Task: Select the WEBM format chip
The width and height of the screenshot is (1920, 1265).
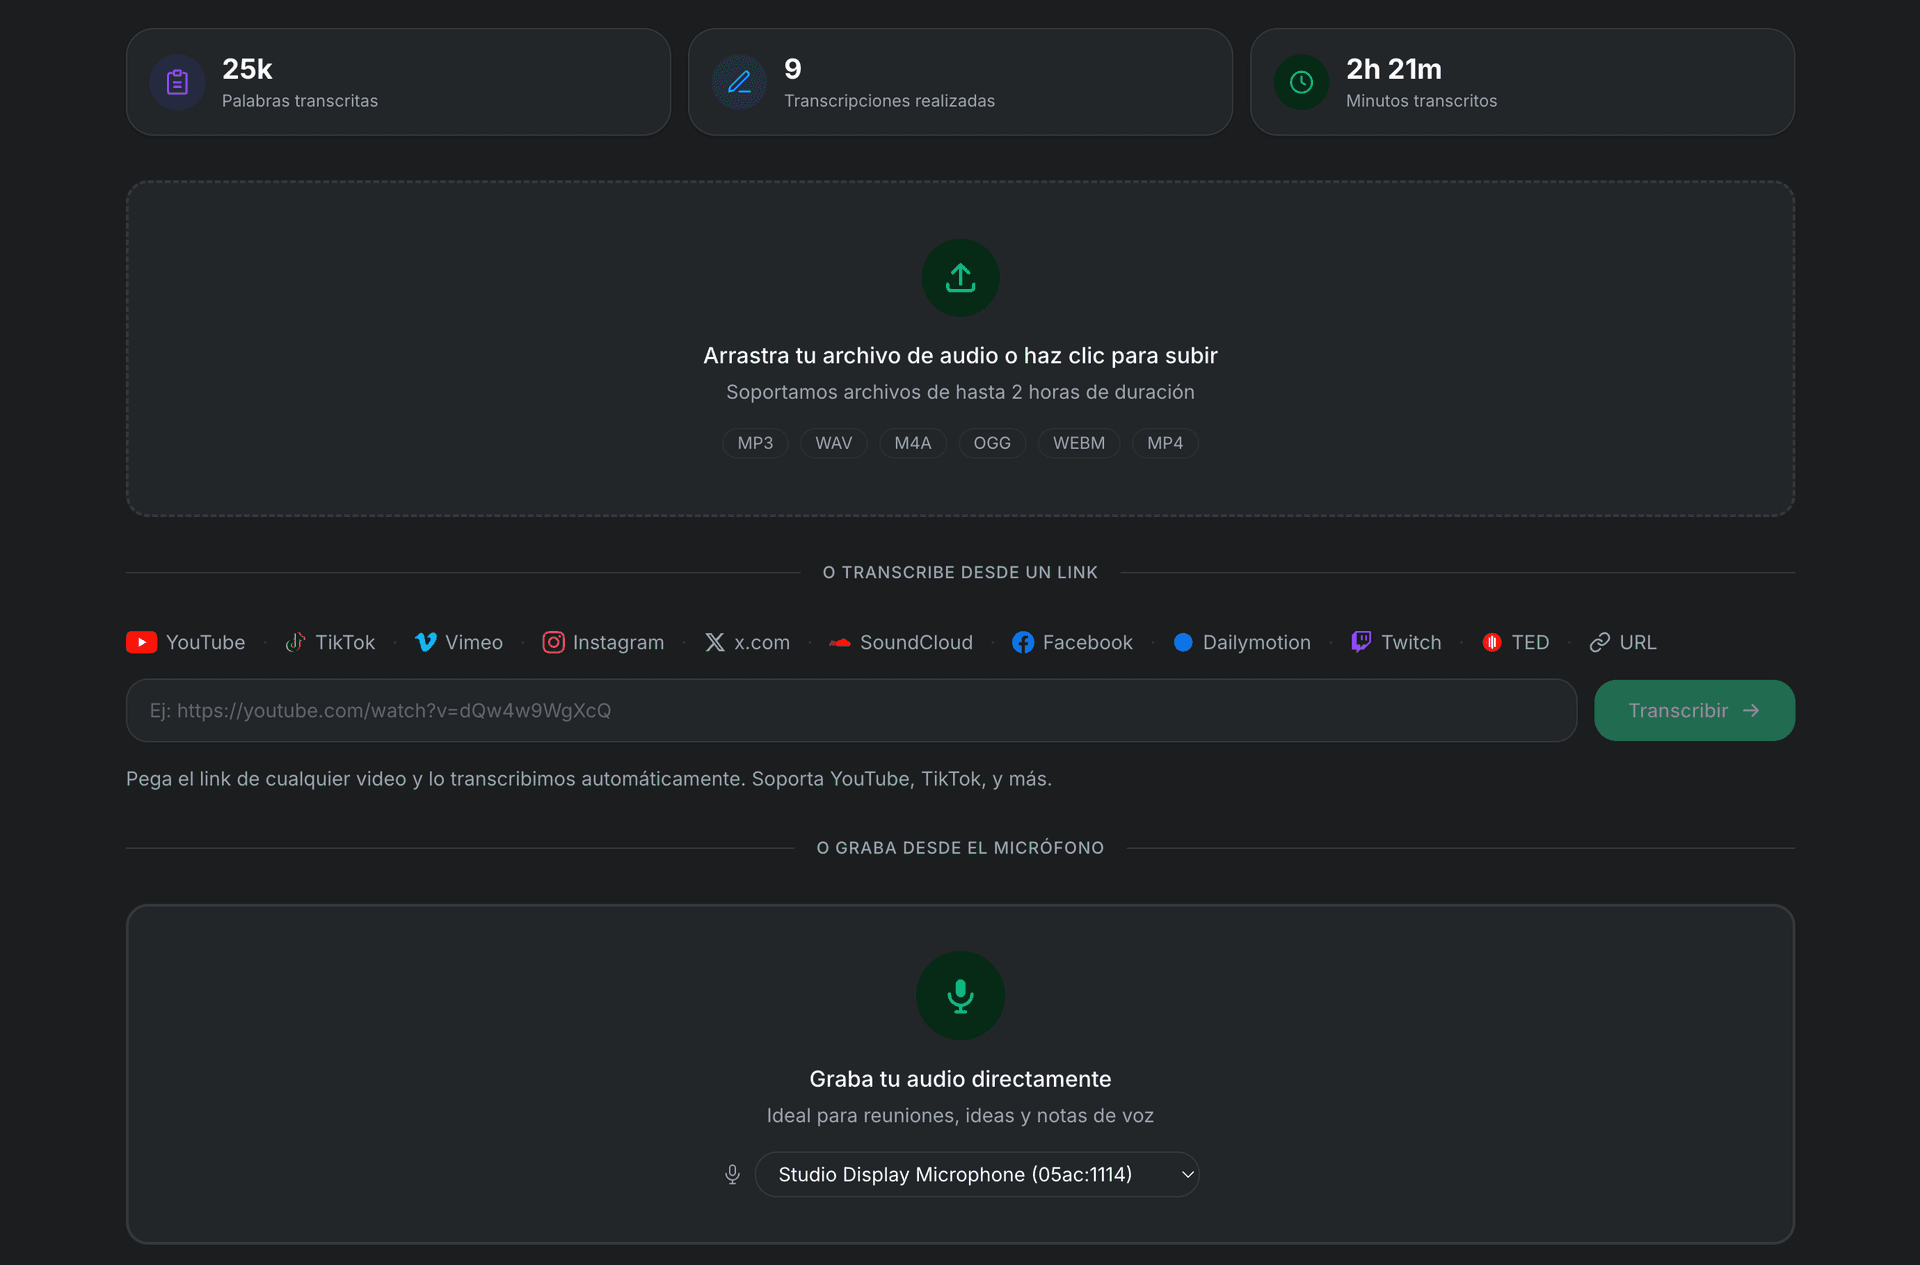Action: [x=1078, y=443]
